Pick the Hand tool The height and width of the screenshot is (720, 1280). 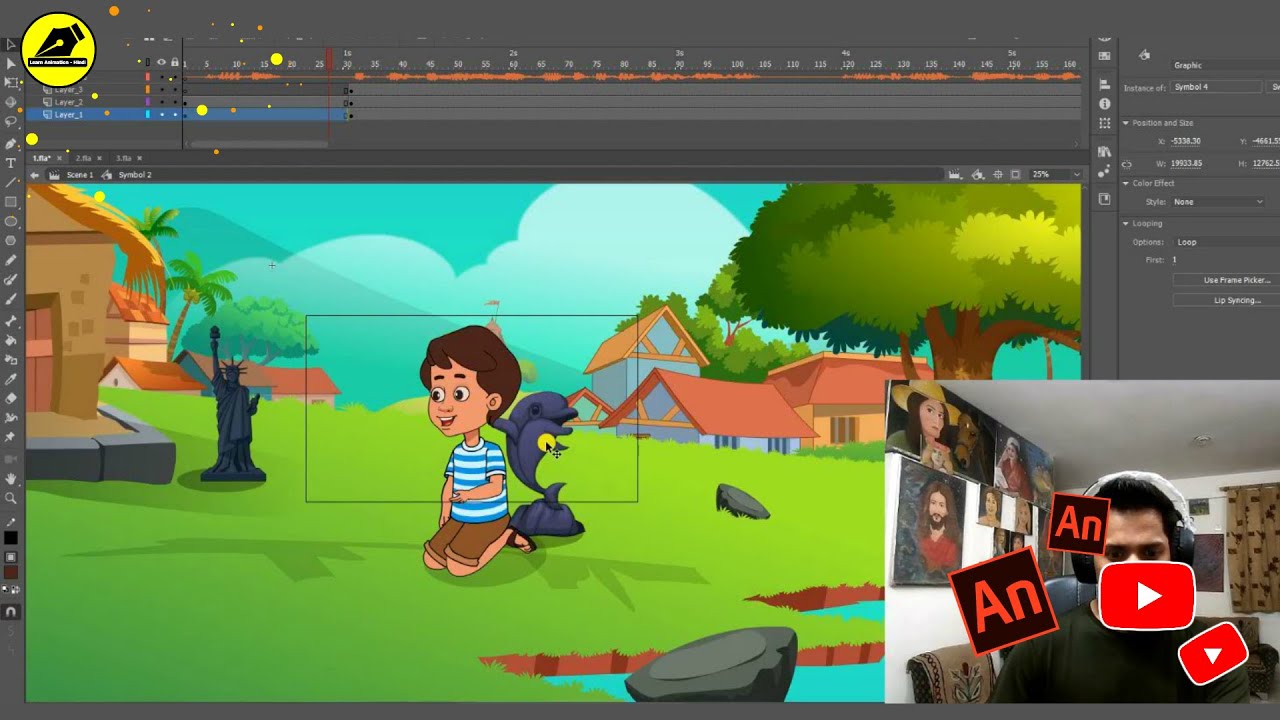click(x=11, y=478)
